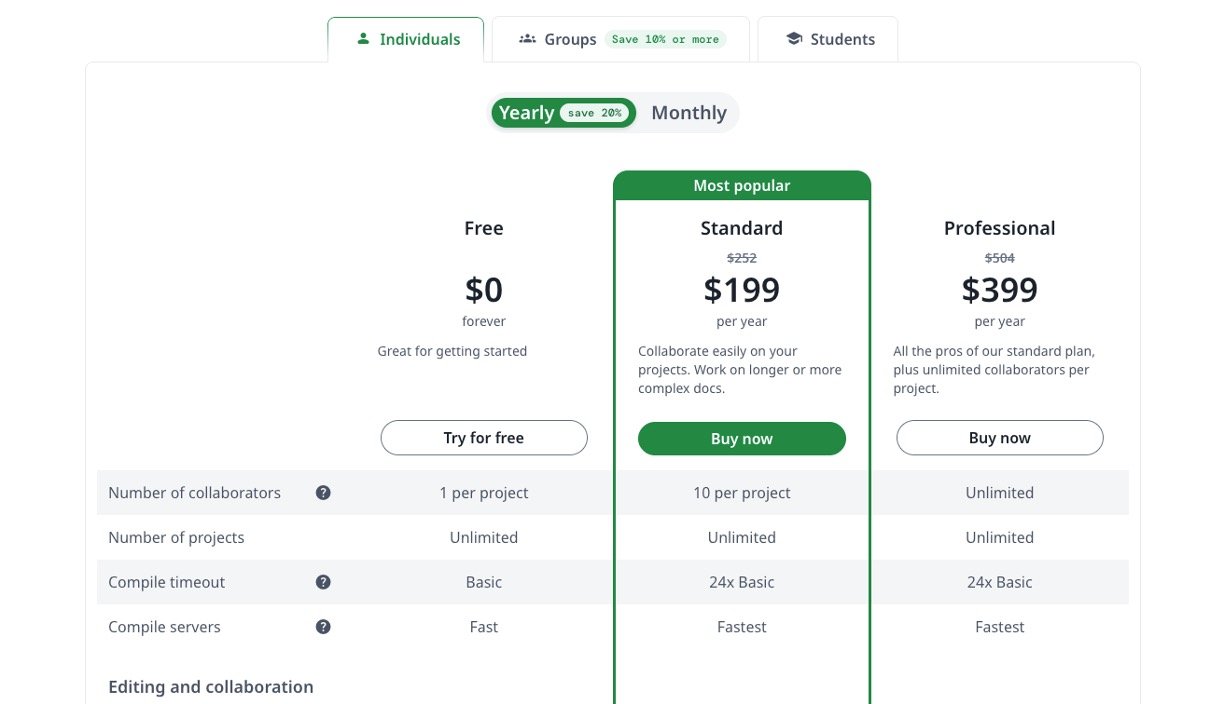
Task: Click the person icon on Individuals tab
Action: [363, 39]
